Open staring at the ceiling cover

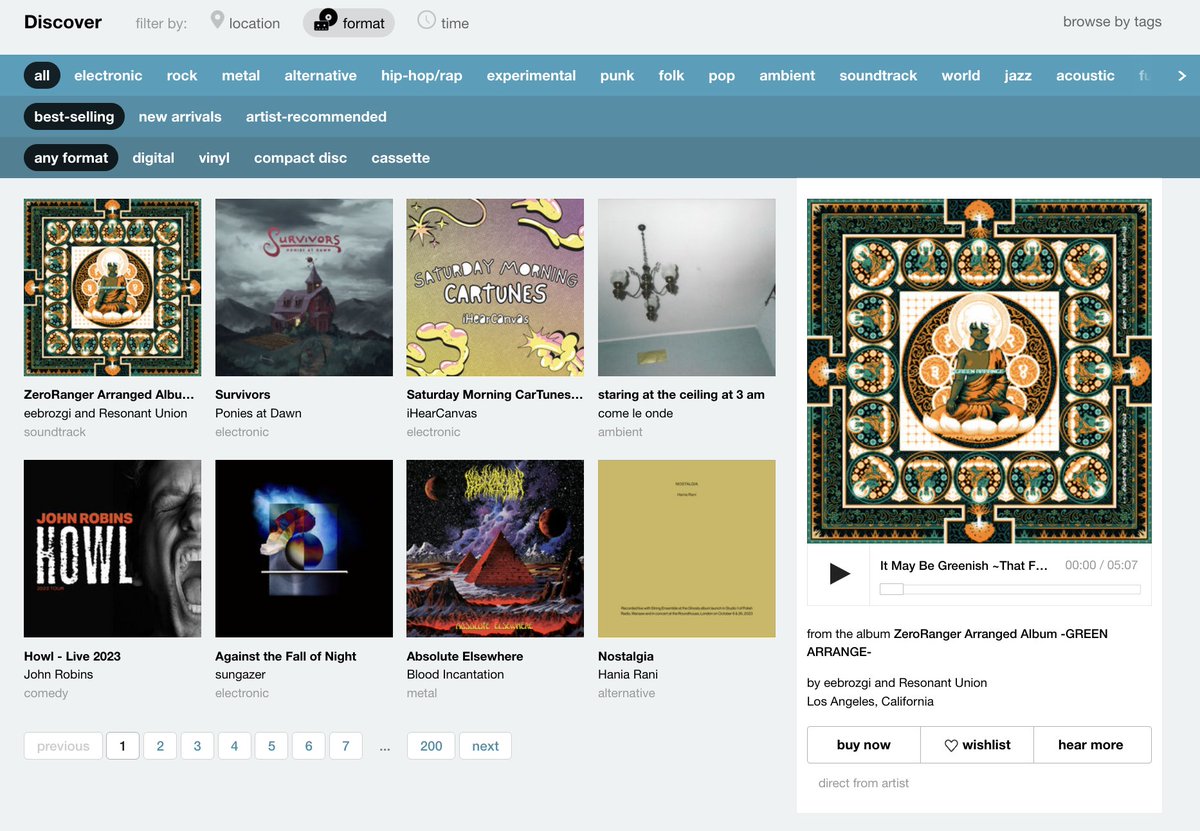click(687, 287)
